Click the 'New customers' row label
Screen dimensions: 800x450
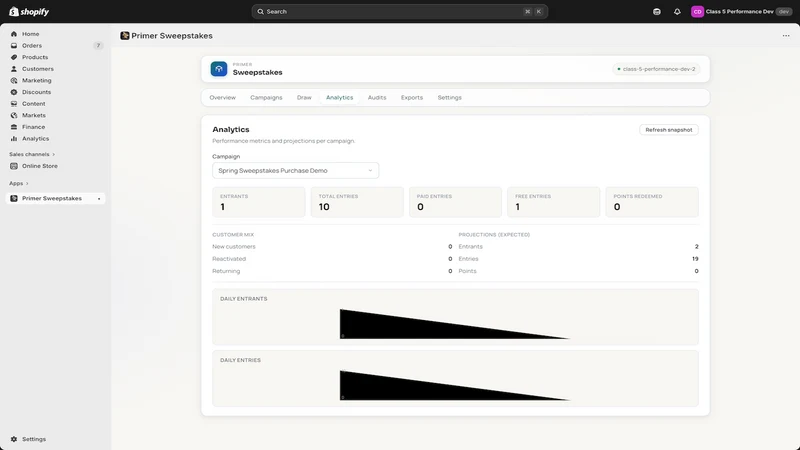[234, 246]
